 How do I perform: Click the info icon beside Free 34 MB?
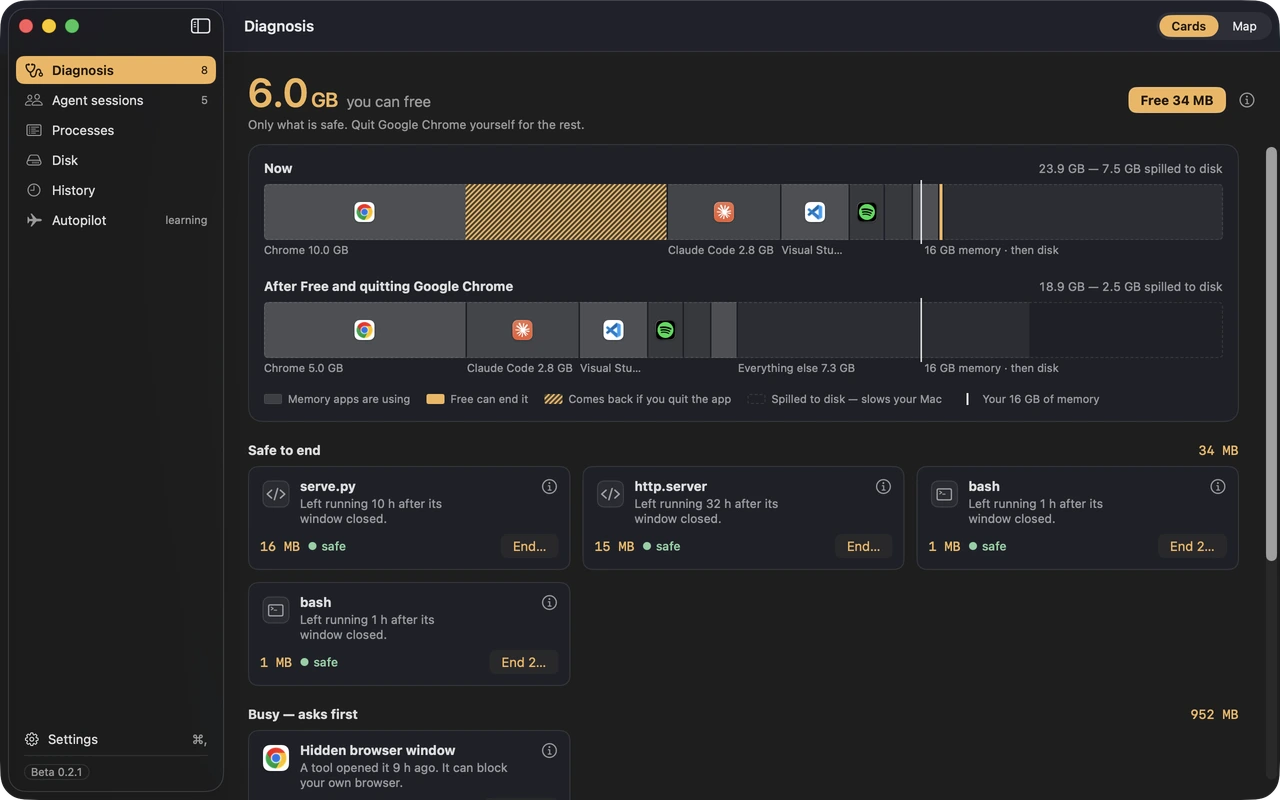[1247, 100]
